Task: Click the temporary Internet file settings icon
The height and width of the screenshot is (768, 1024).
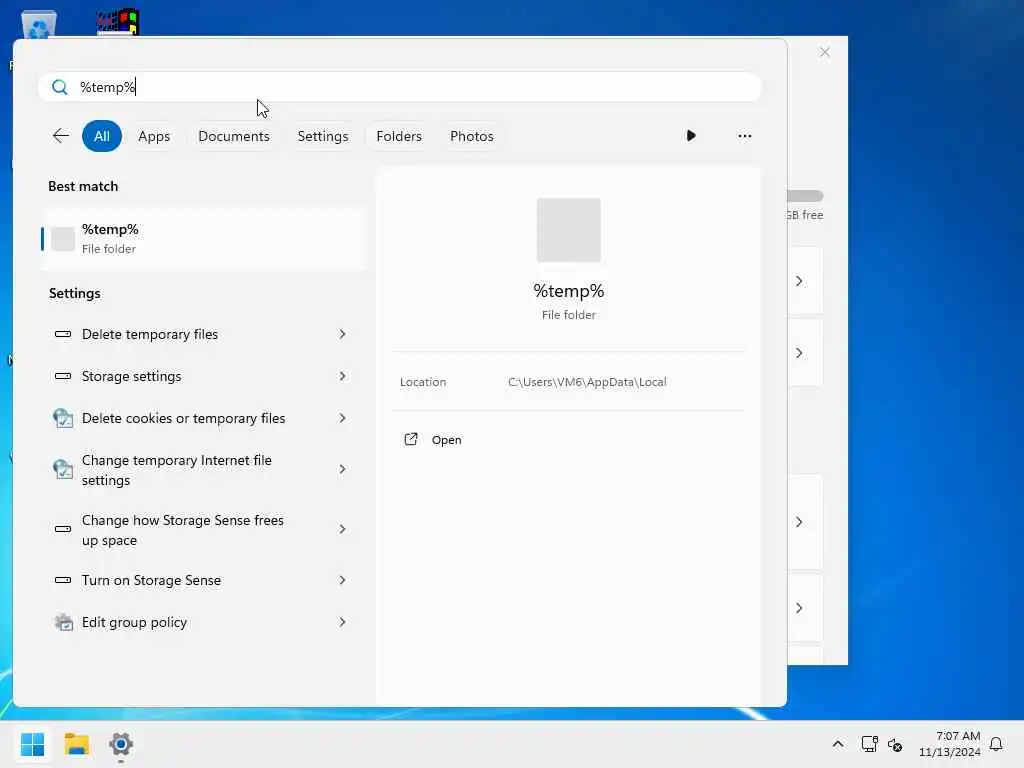Action: point(63,469)
